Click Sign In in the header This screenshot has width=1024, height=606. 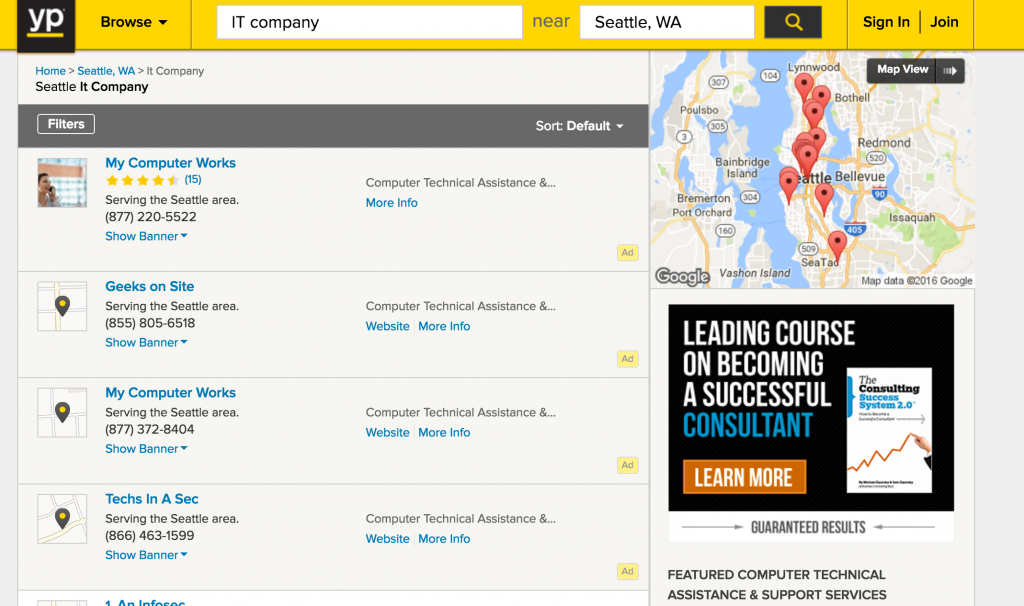886,22
